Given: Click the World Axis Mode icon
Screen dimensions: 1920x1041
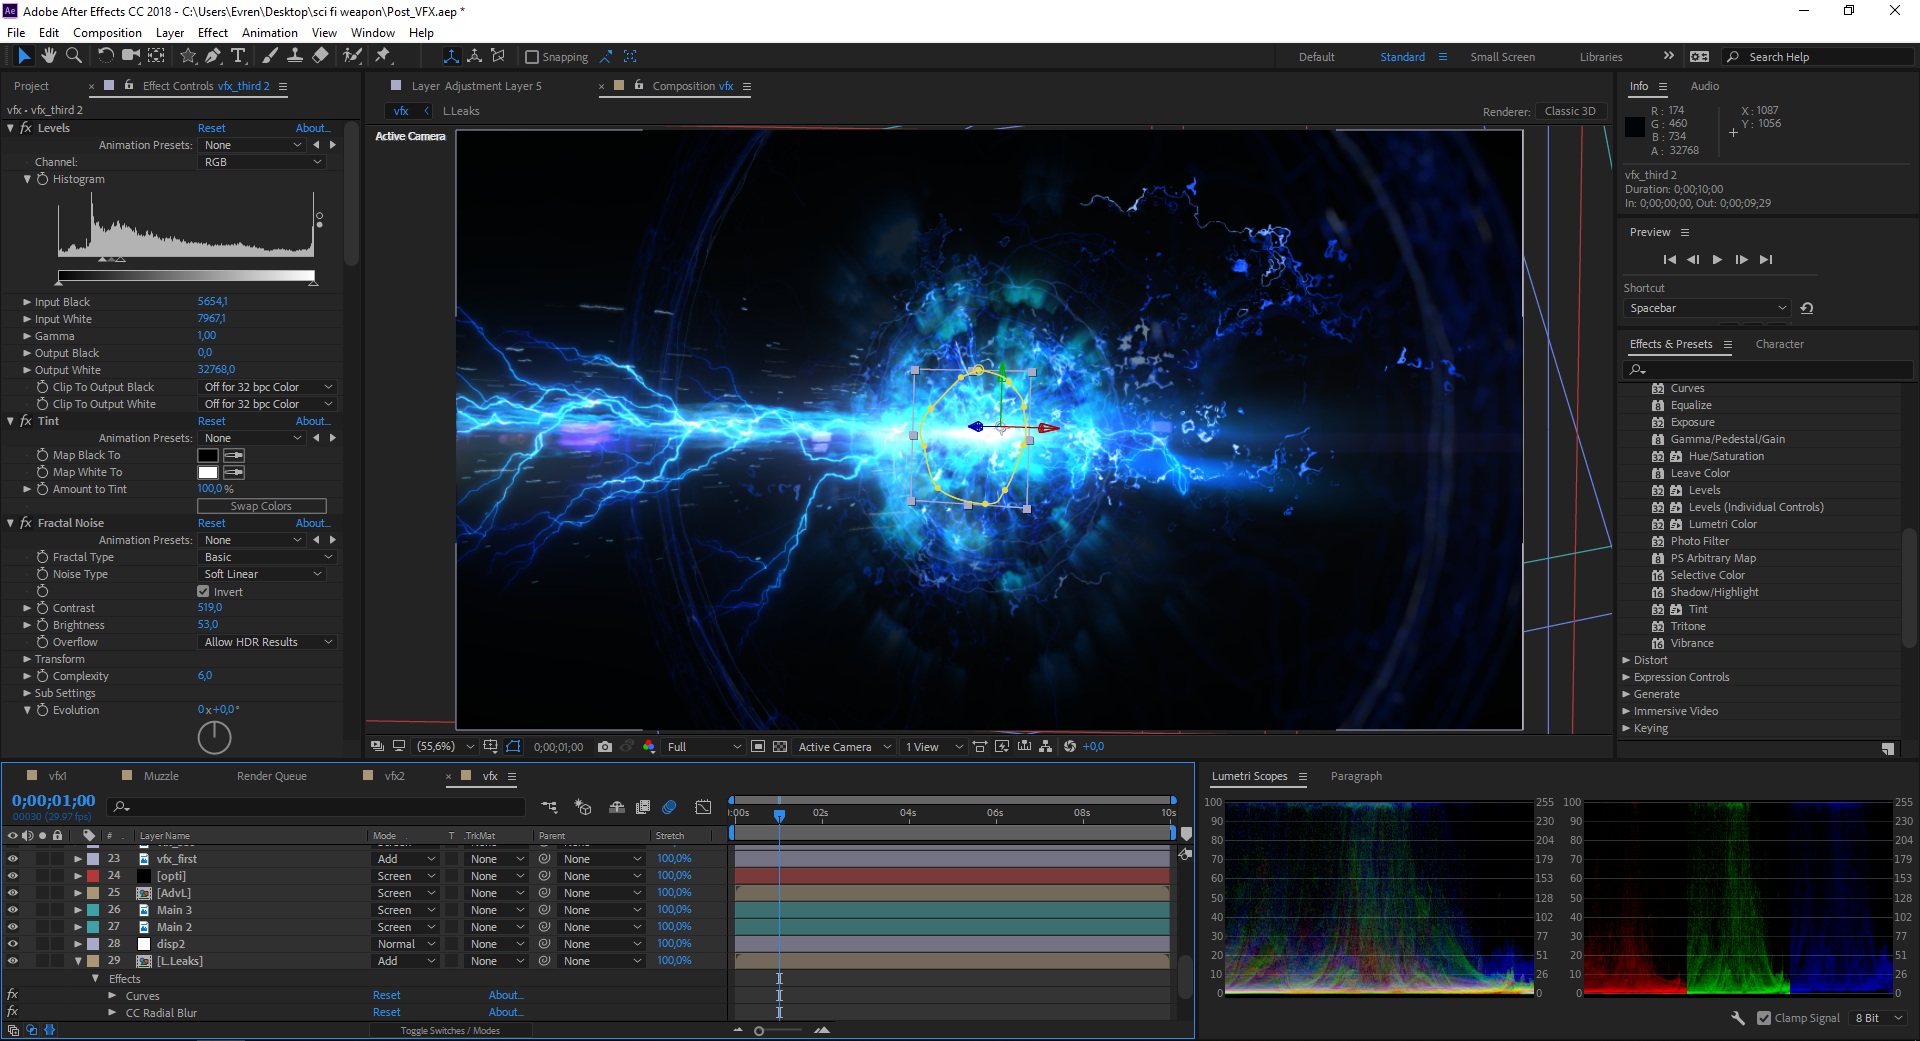Looking at the screenshot, I should pyautogui.click(x=474, y=56).
